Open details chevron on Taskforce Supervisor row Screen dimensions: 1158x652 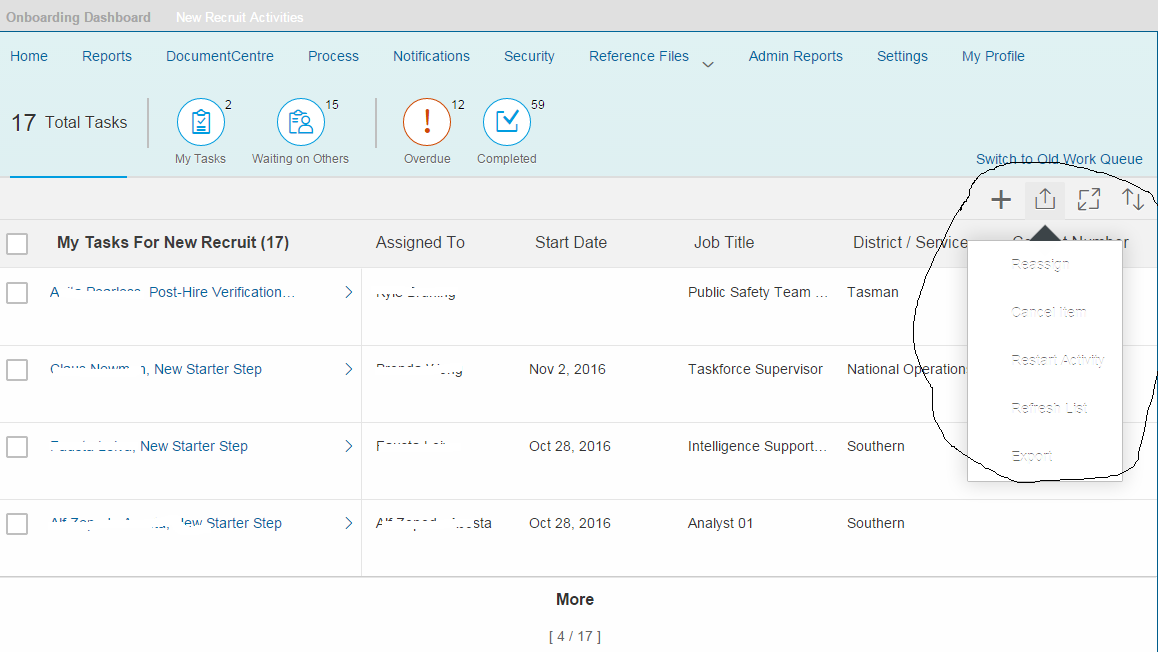(349, 369)
